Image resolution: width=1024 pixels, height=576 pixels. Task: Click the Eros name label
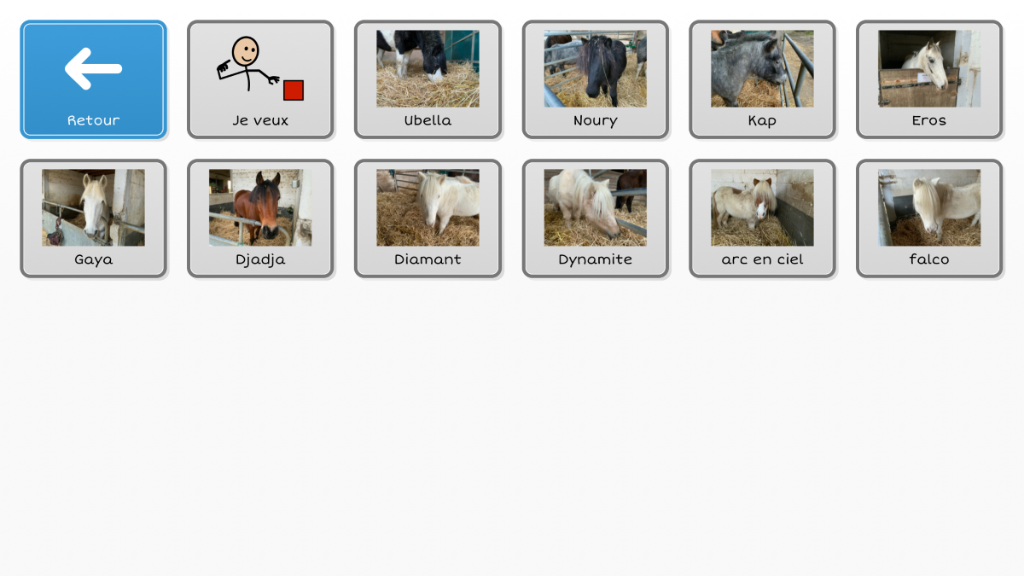tap(929, 120)
